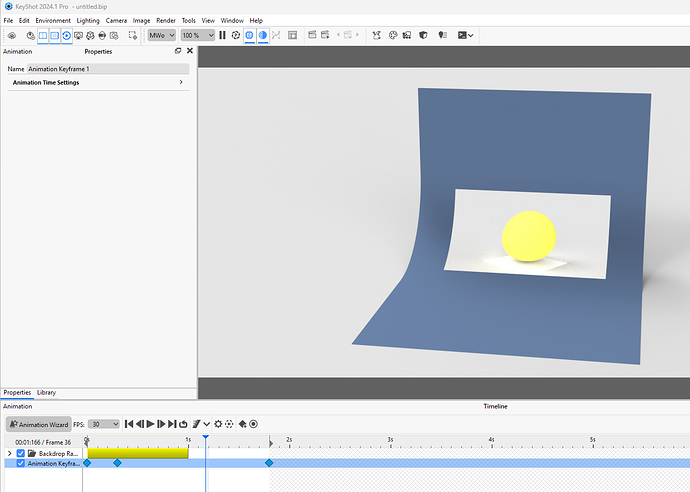Open the Material Templates palette icon

(393, 35)
